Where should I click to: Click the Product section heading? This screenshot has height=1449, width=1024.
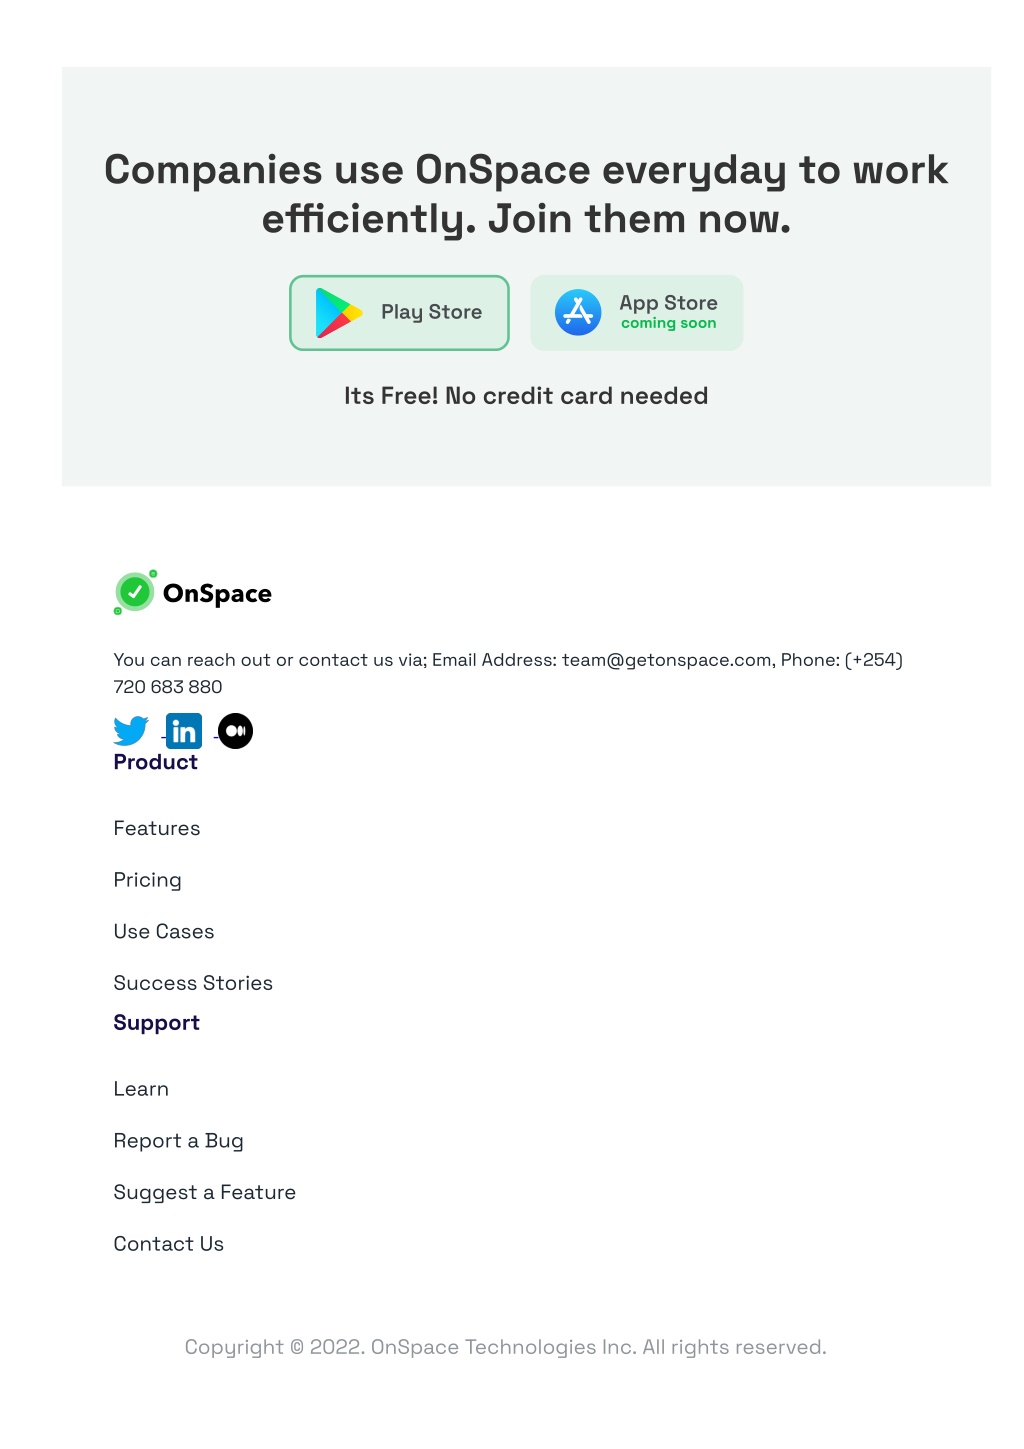(156, 762)
